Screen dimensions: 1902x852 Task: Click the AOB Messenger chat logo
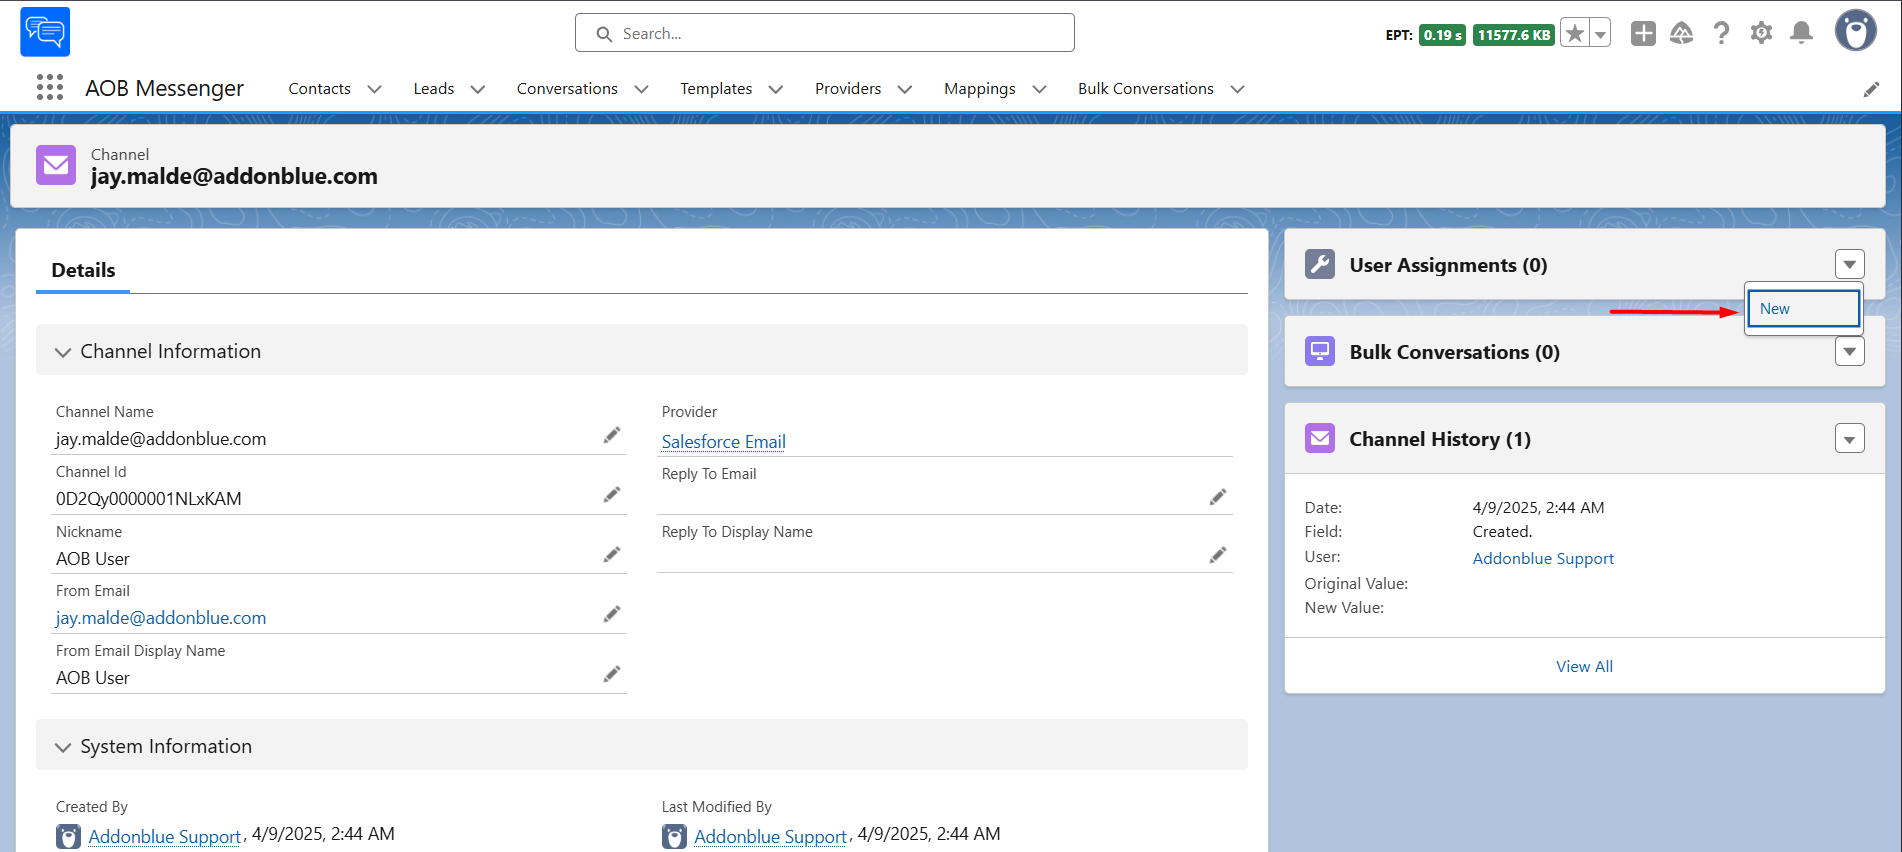pos(45,32)
